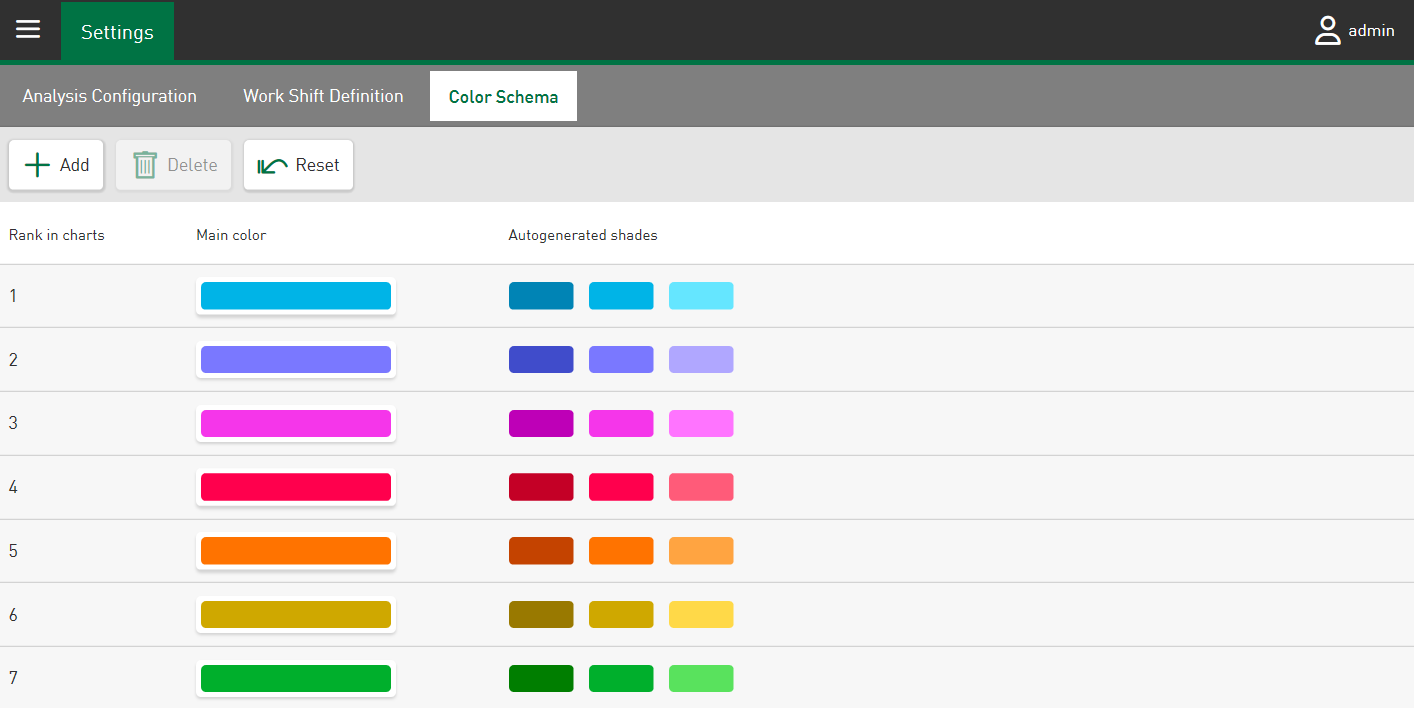The image size is (1414, 708).
Task: Choose the red main color for rank 4
Action: click(296, 487)
